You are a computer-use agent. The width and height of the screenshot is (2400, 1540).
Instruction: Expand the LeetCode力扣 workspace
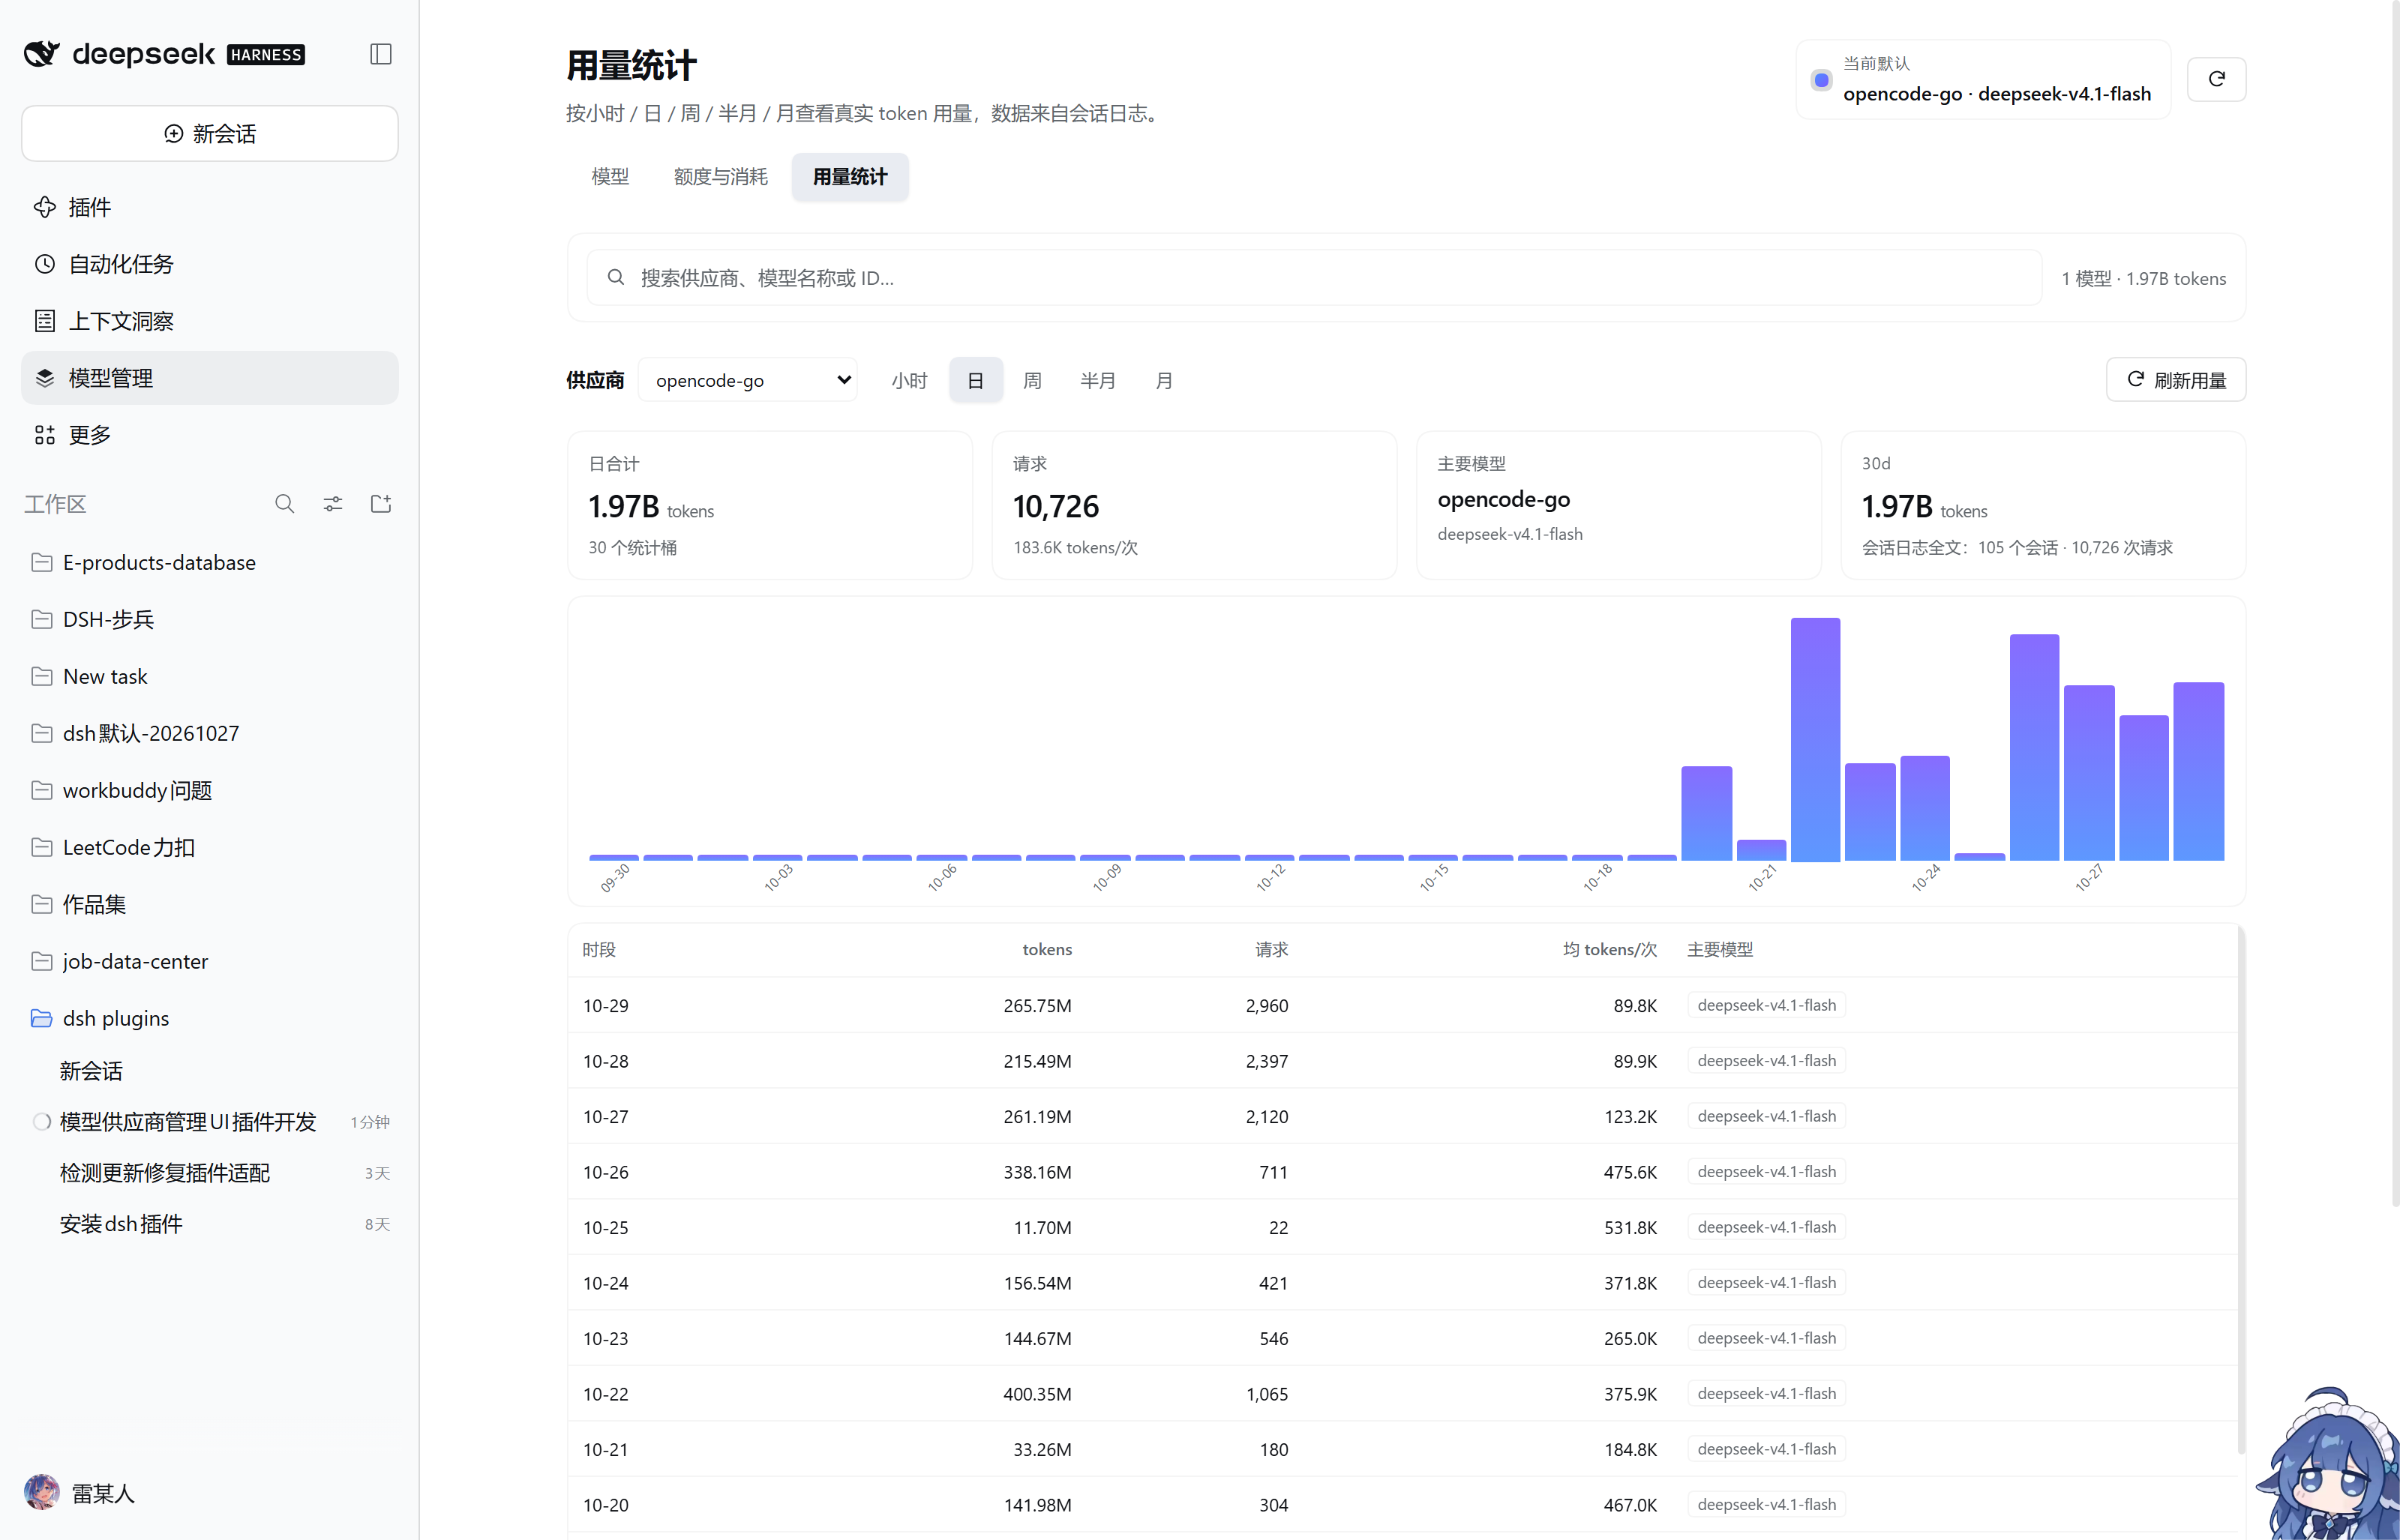pos(210,848)
